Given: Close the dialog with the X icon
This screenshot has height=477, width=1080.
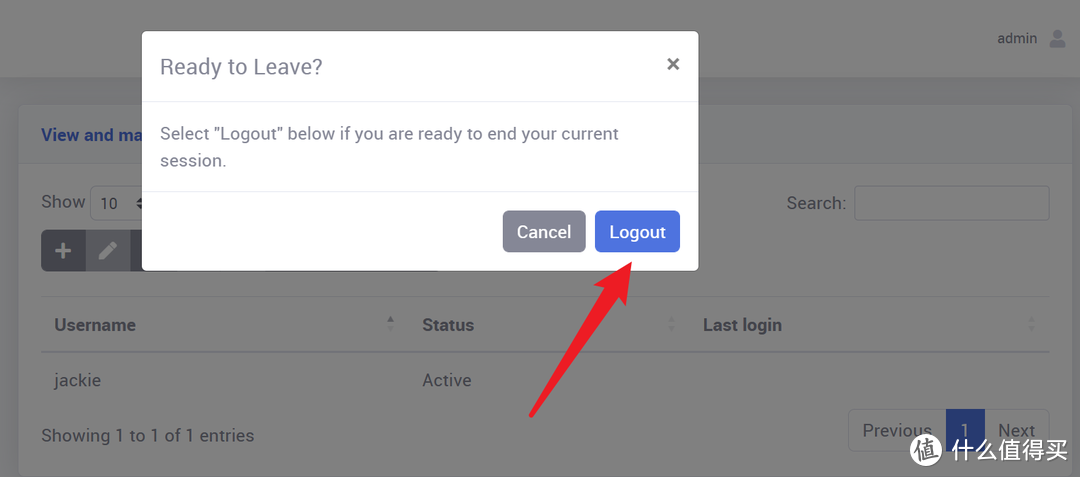Looking at the screenshot, I should point(673,64).
